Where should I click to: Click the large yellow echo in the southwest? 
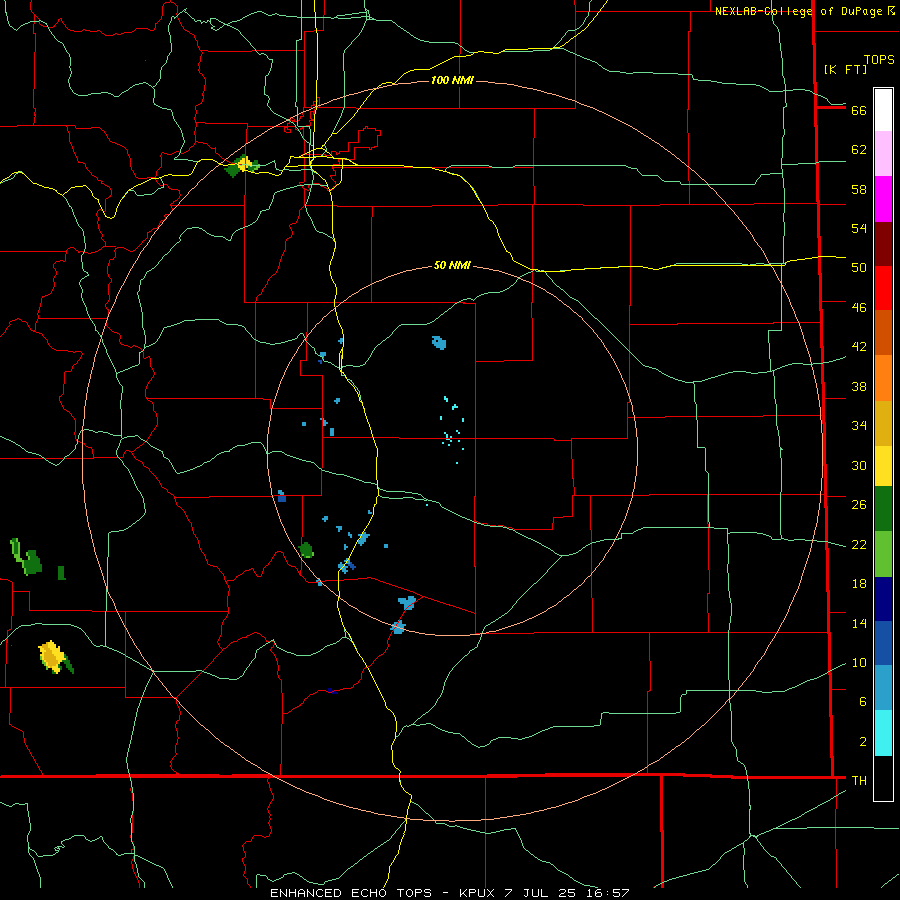[53, 657]
